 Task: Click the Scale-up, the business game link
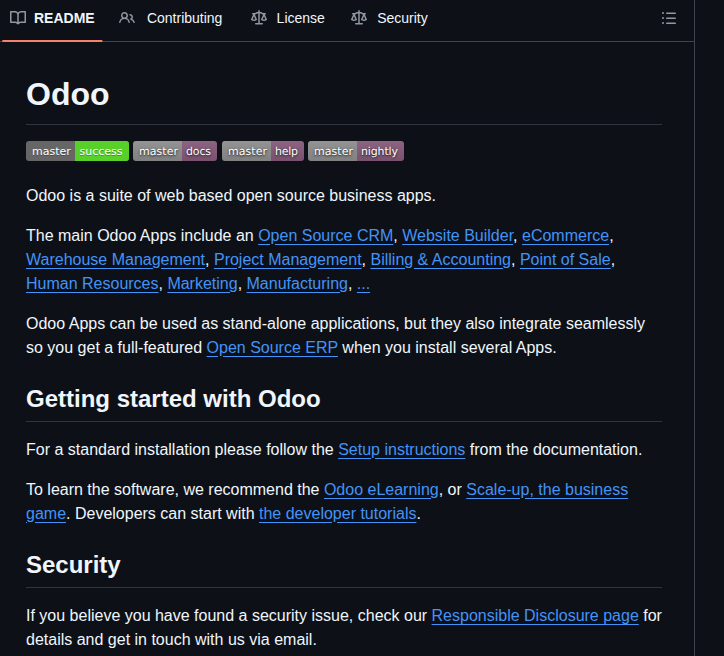point(547,490)
